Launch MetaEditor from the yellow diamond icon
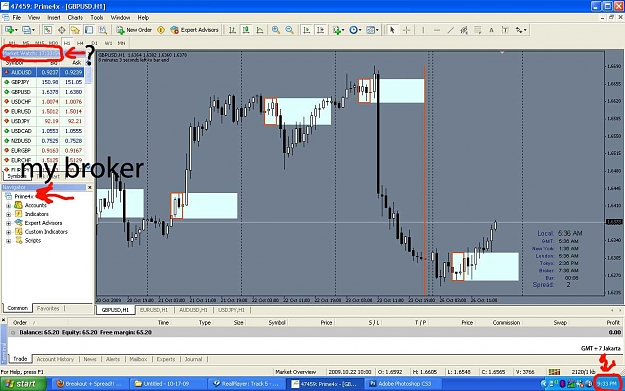The width and height of the screenshot is (625, 391). 161,30
